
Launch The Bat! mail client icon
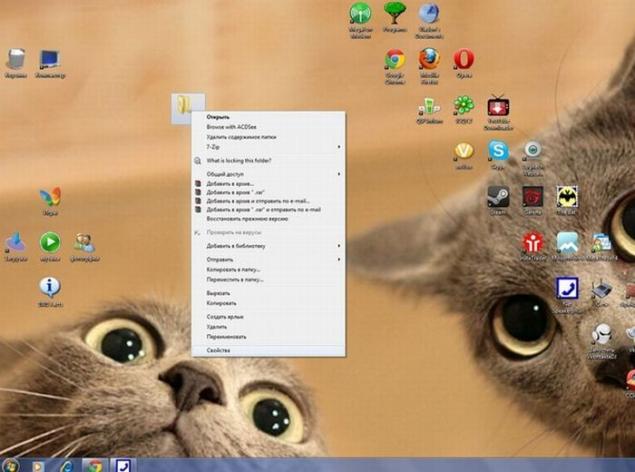coord(567,197)
